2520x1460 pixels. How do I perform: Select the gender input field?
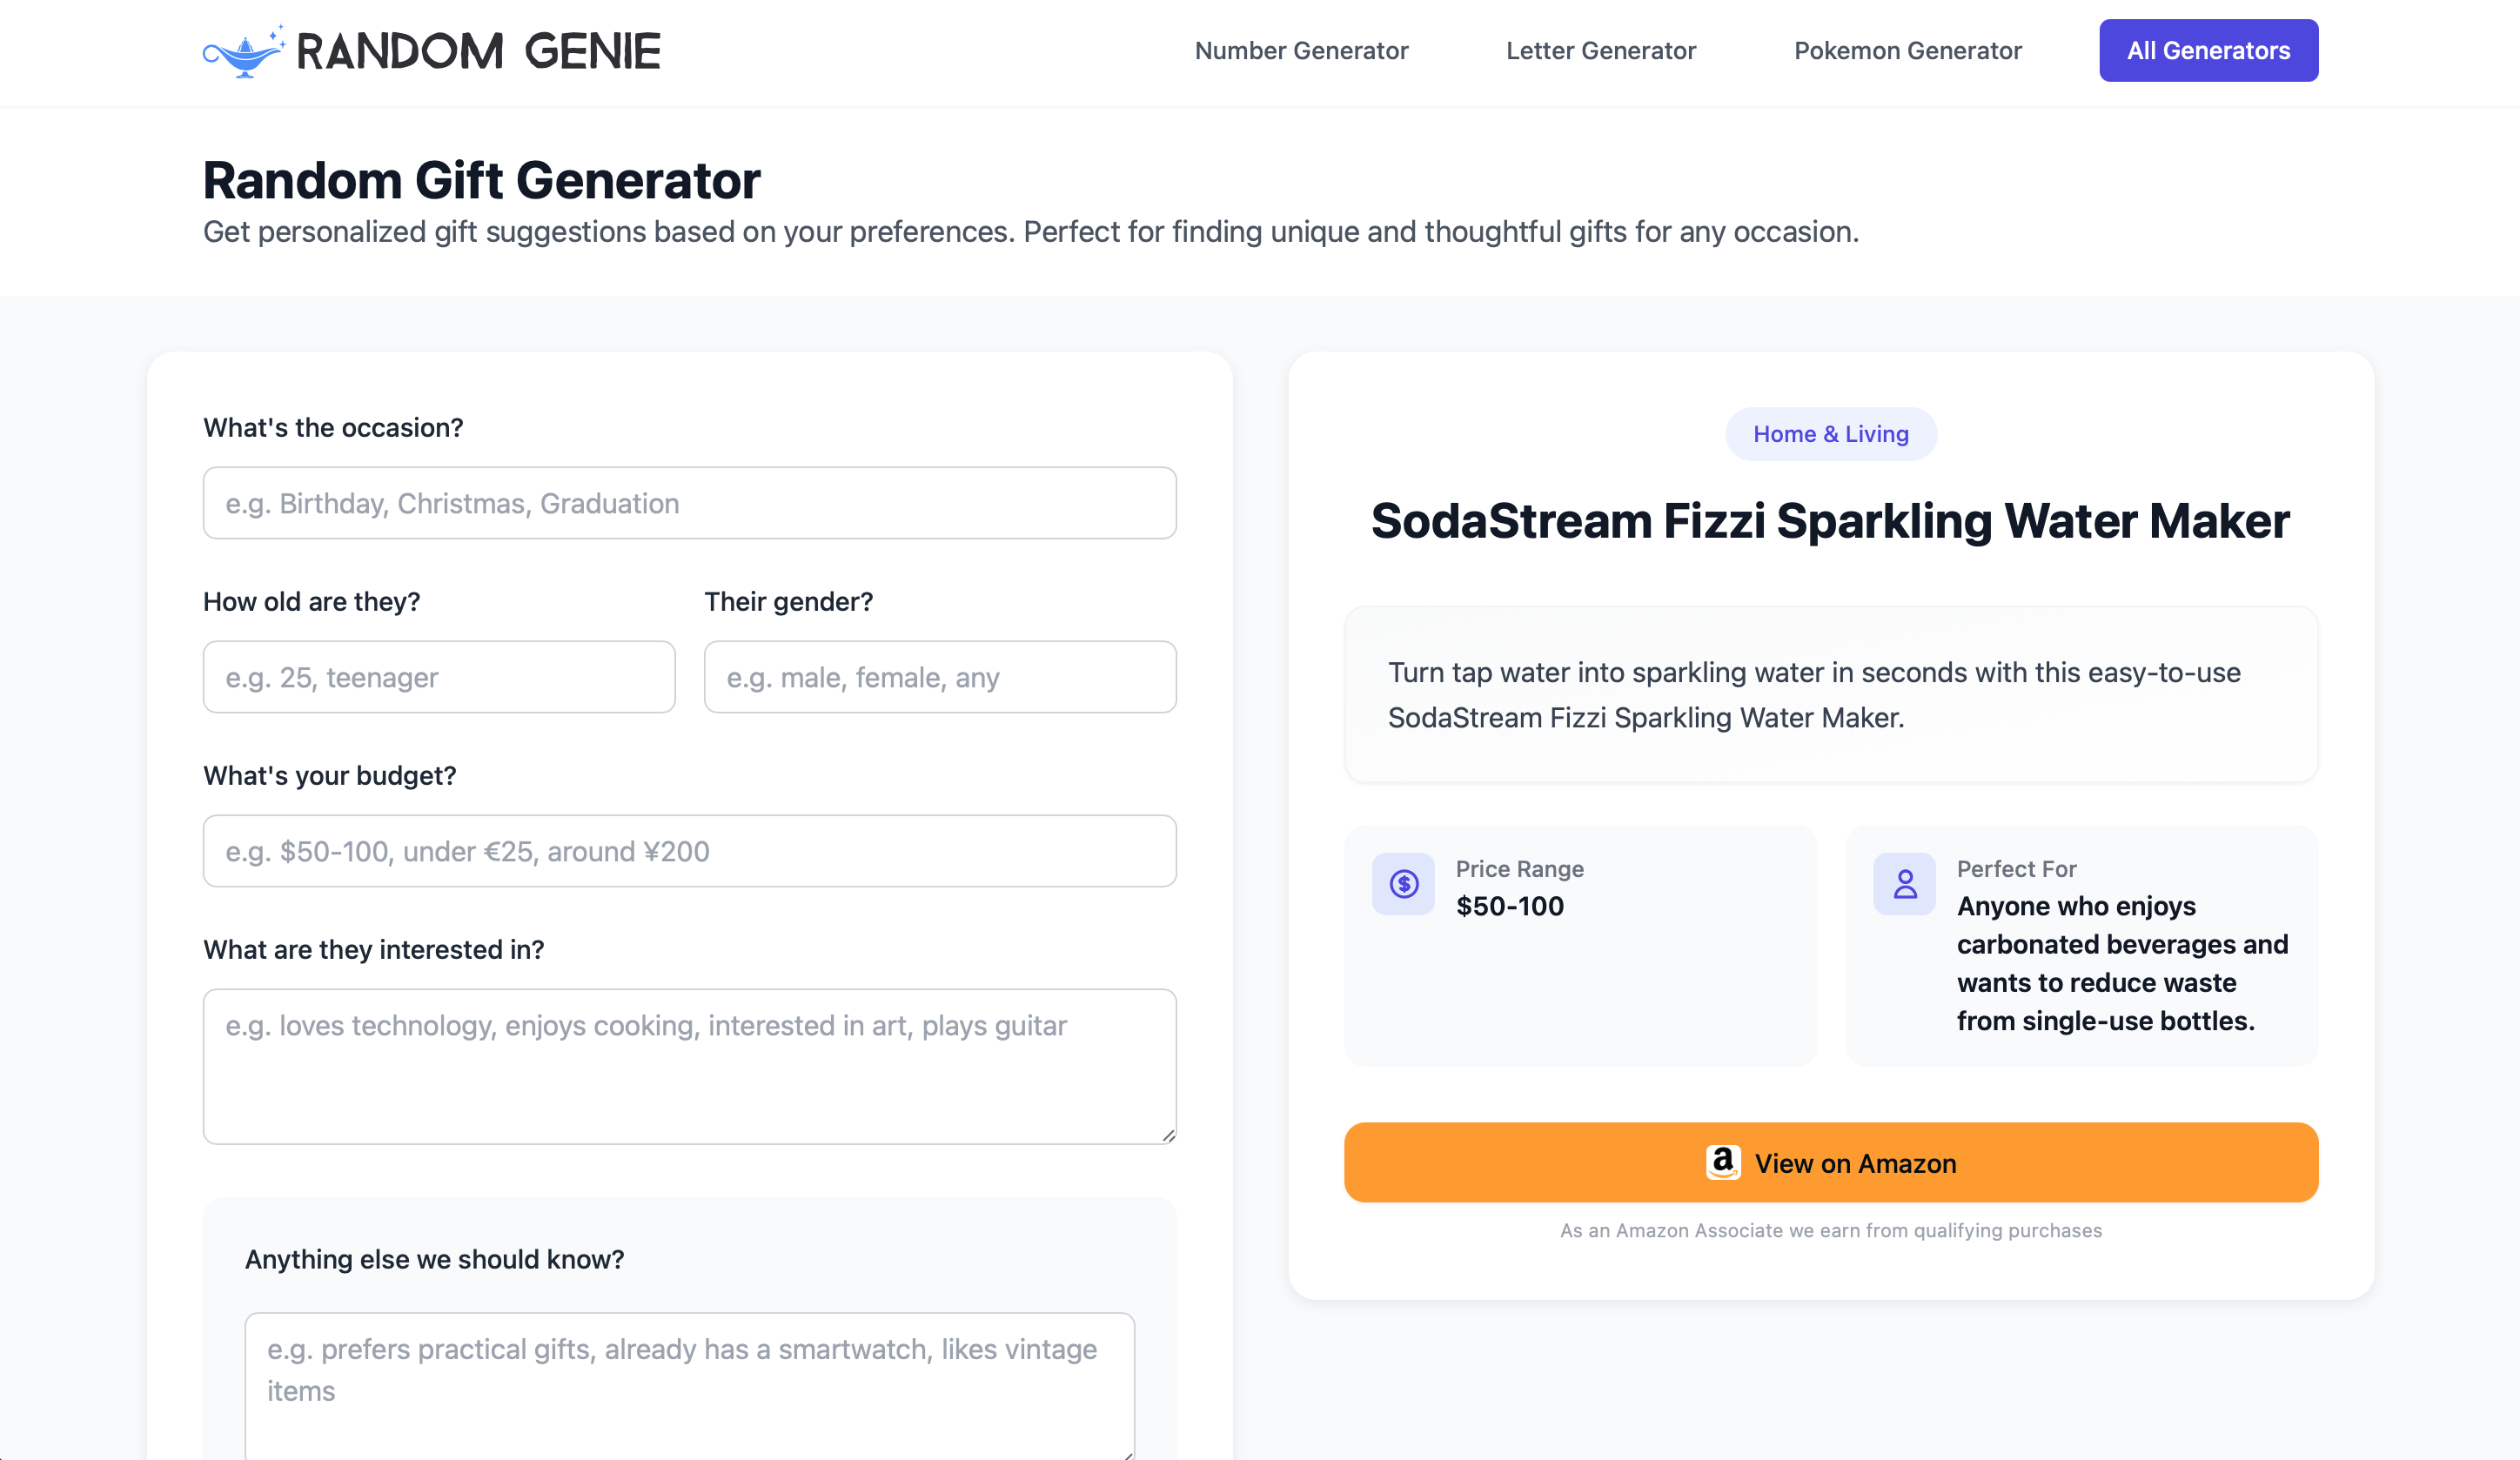939,677
